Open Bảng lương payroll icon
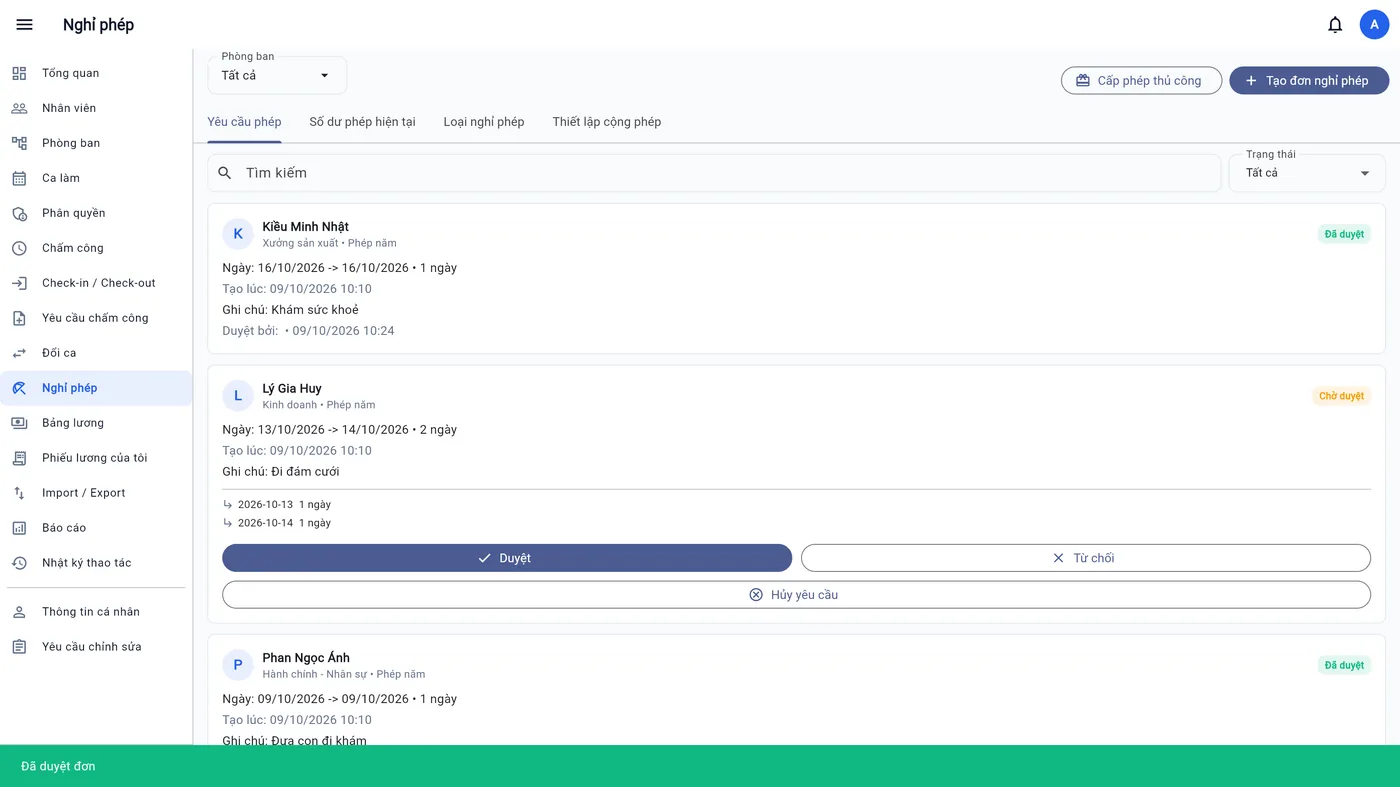This screenshot has width=1400, height=787. coord(19,423)
